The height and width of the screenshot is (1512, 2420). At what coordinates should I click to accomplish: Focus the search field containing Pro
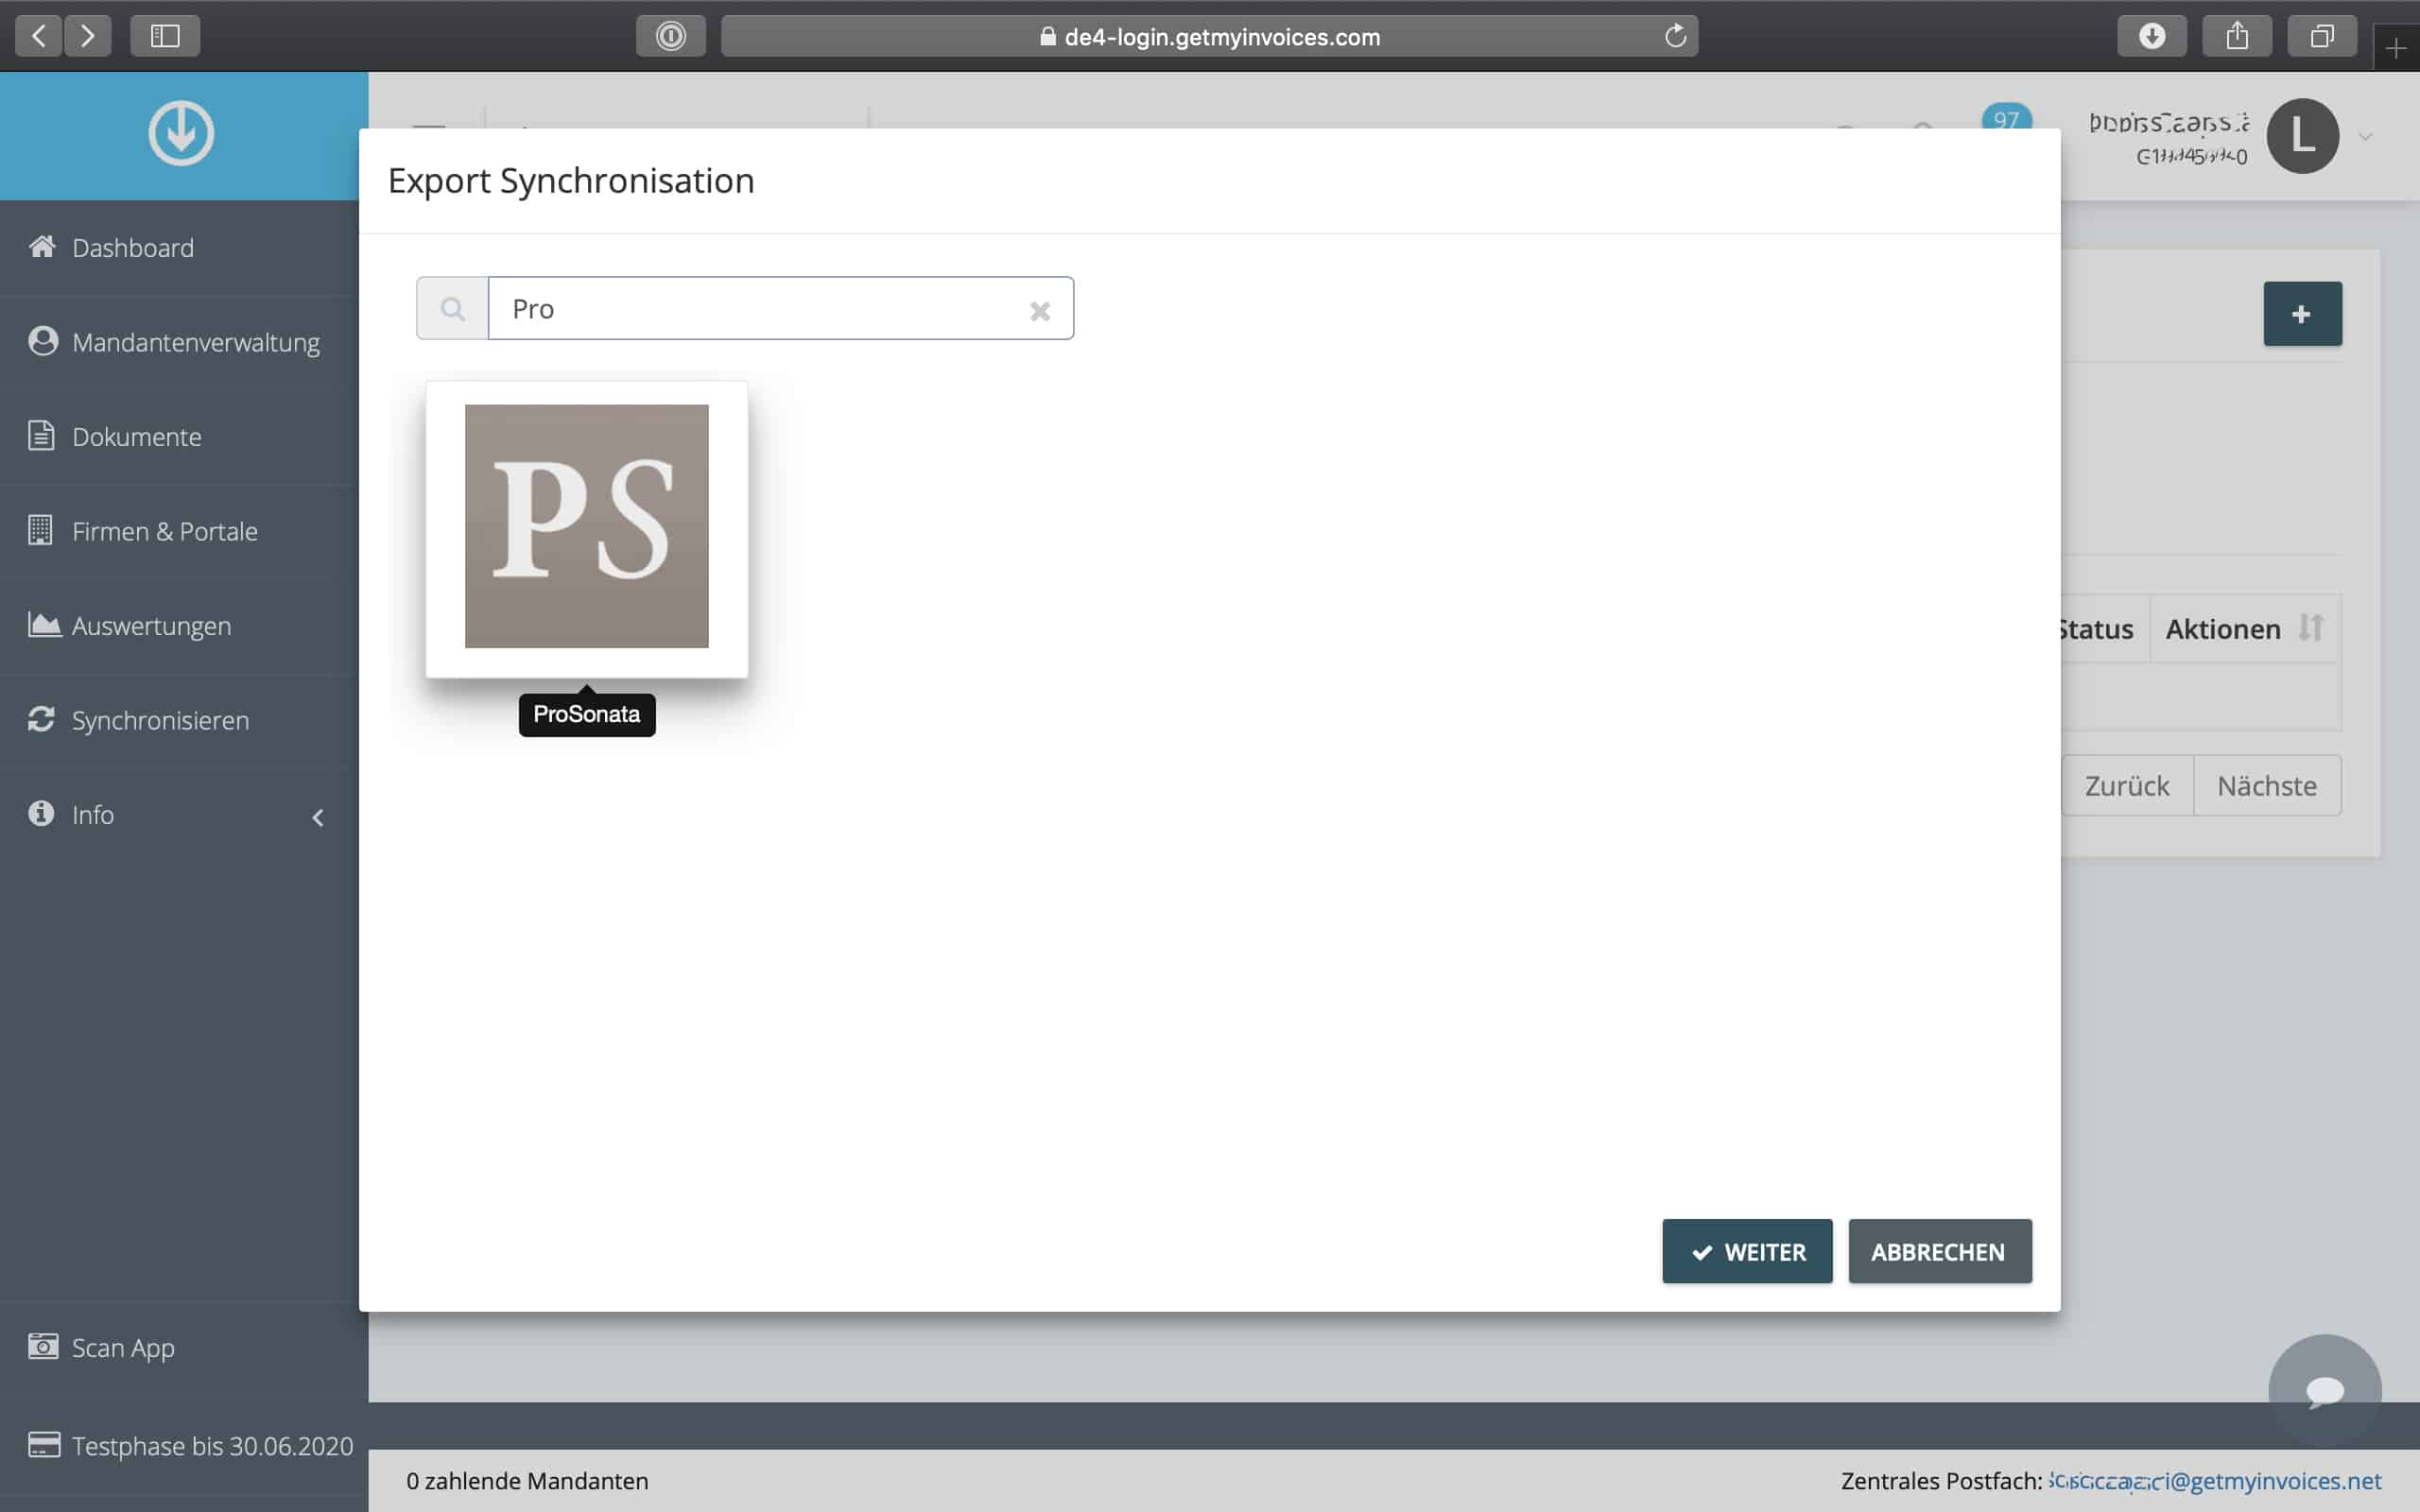tap(780, 309)
